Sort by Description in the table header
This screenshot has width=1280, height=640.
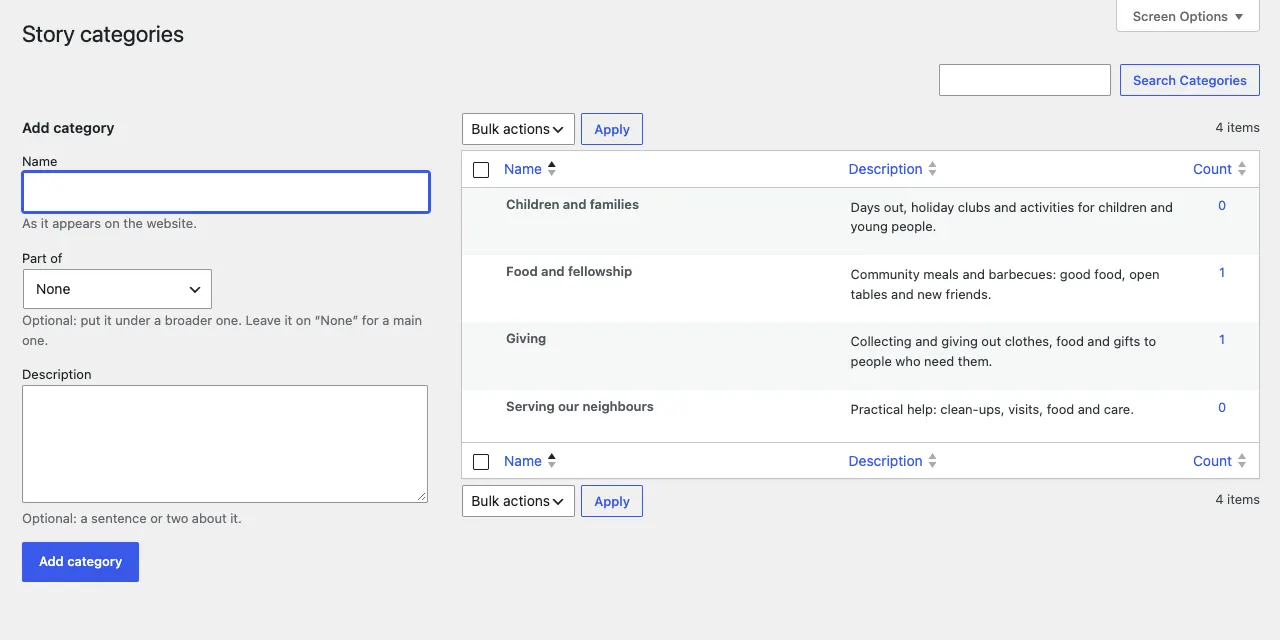[892, 169]
